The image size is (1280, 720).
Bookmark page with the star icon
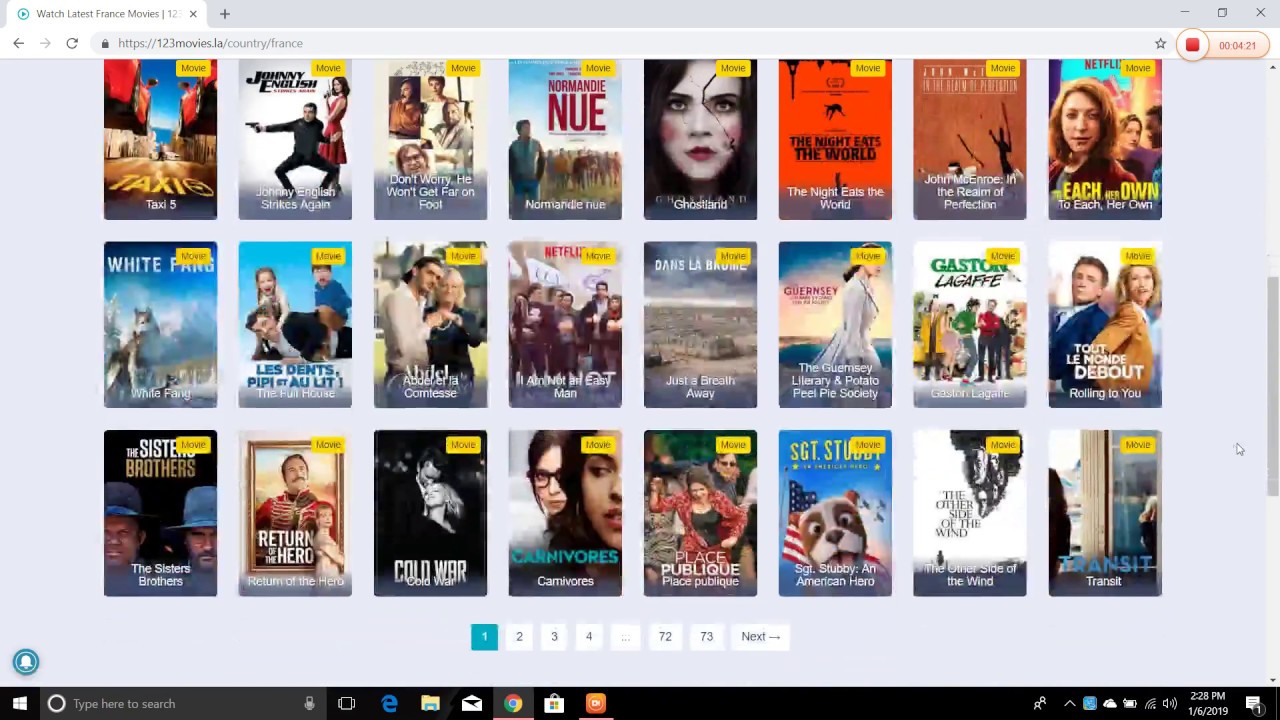(x=1160, y=44)
